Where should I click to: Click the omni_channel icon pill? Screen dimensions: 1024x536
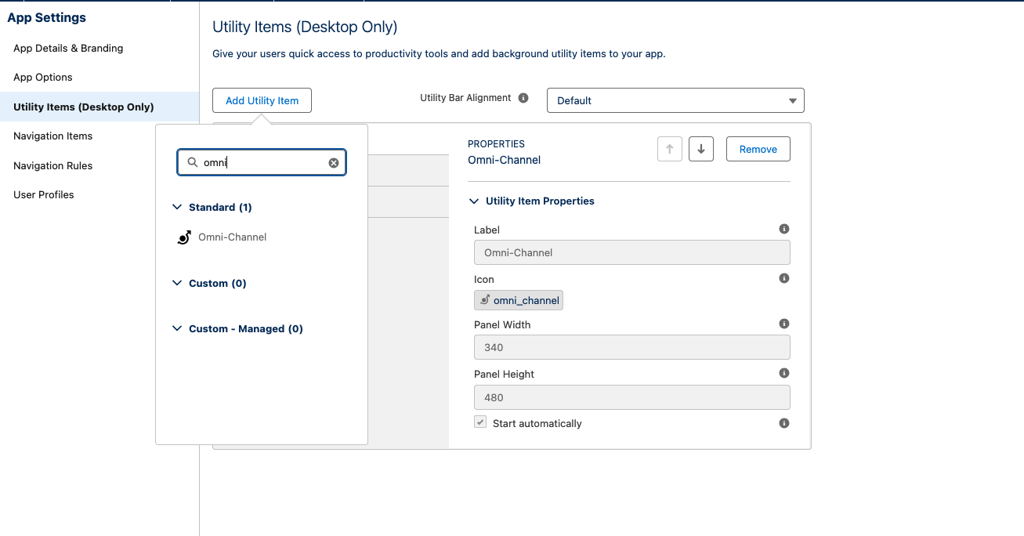[519, 300]
